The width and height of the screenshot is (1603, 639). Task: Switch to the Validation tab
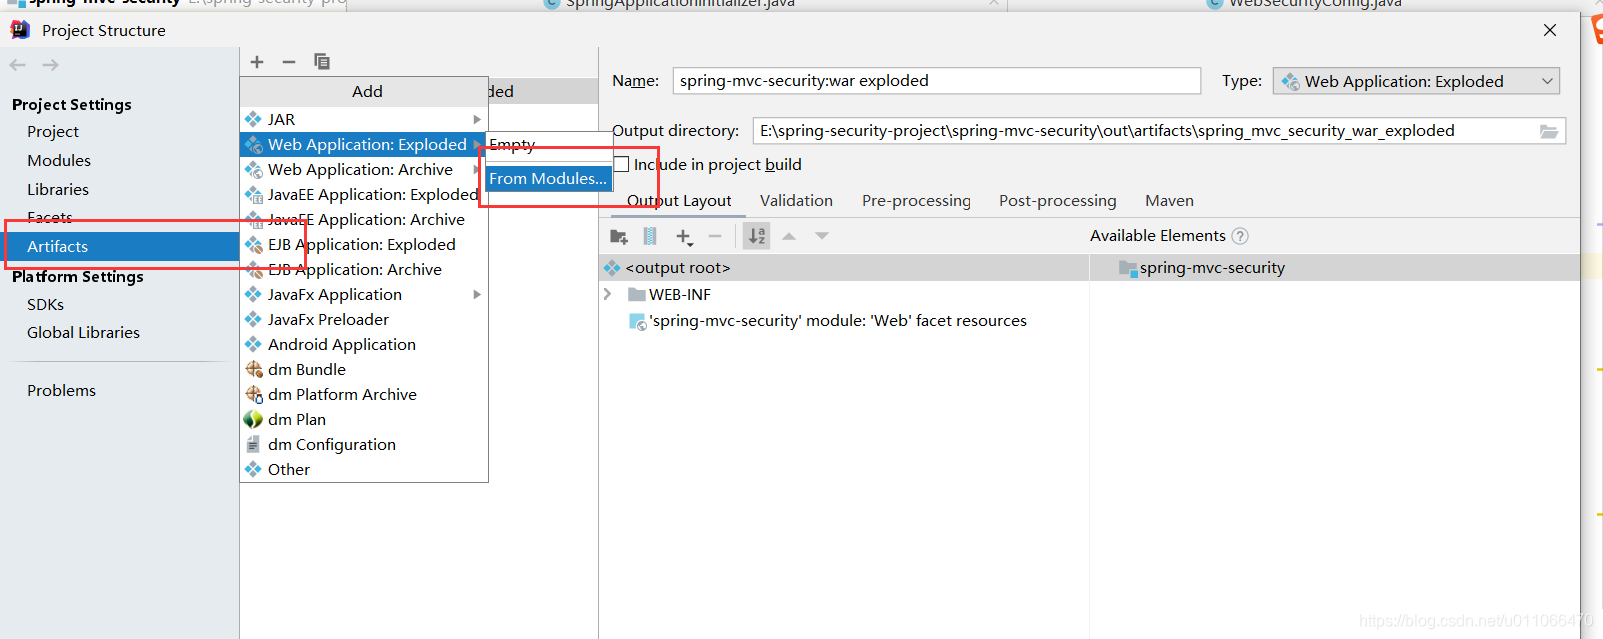(796, 200)
